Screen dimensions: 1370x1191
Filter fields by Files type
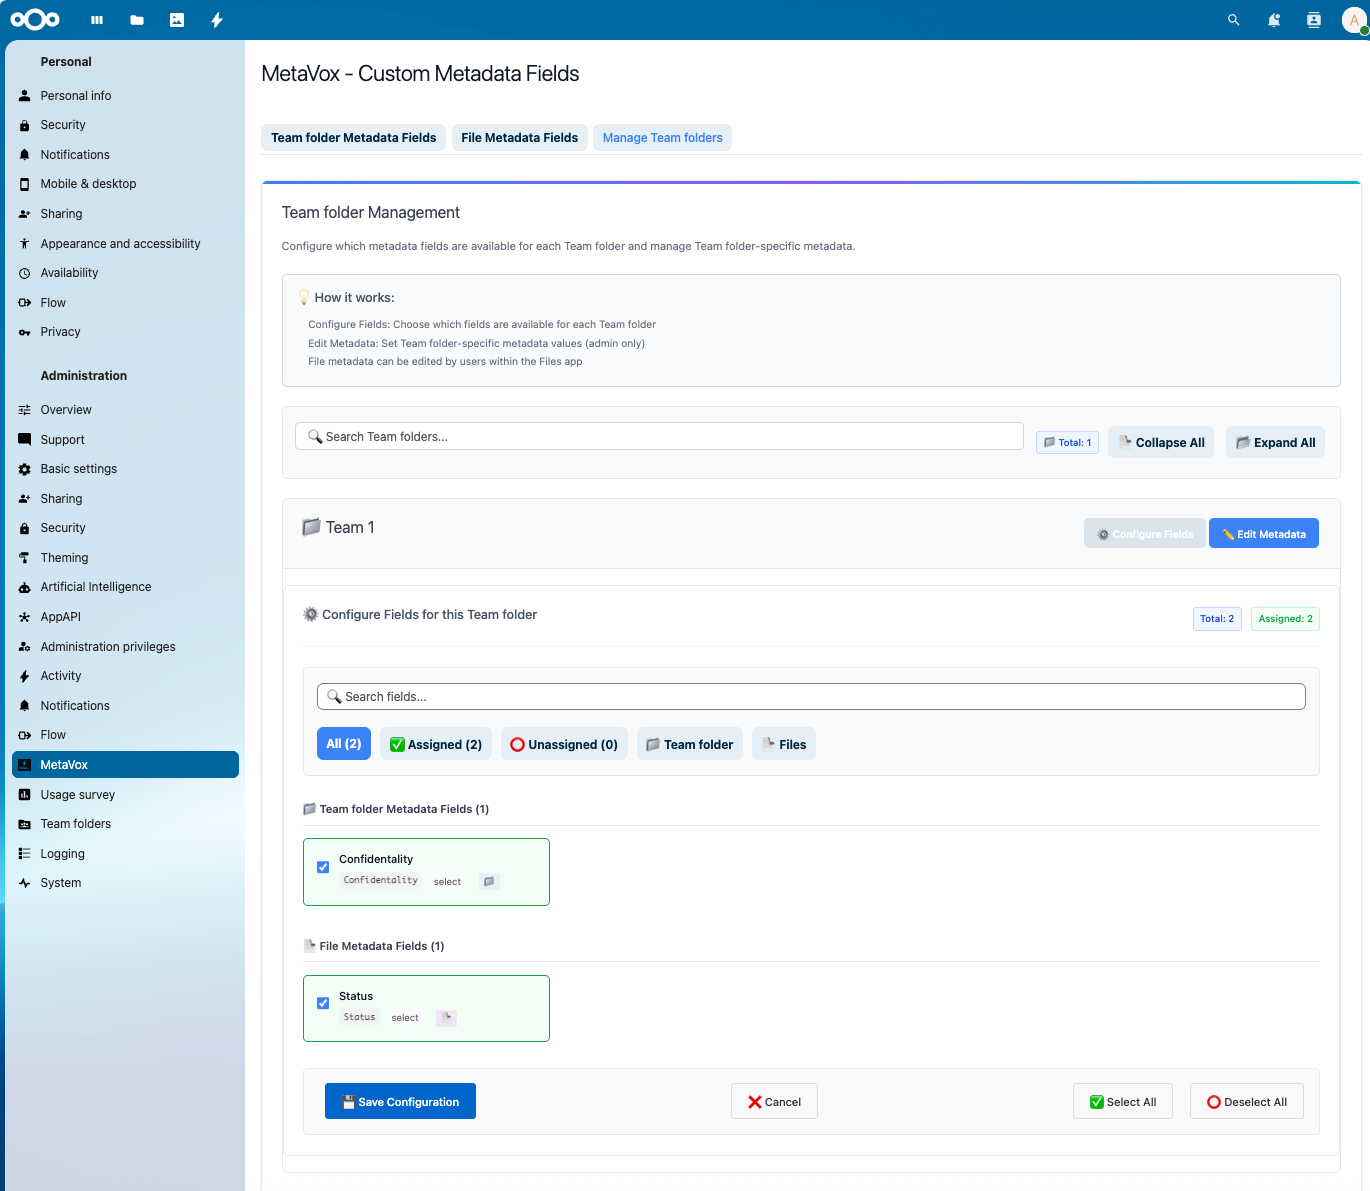click(x=784, y=744)
